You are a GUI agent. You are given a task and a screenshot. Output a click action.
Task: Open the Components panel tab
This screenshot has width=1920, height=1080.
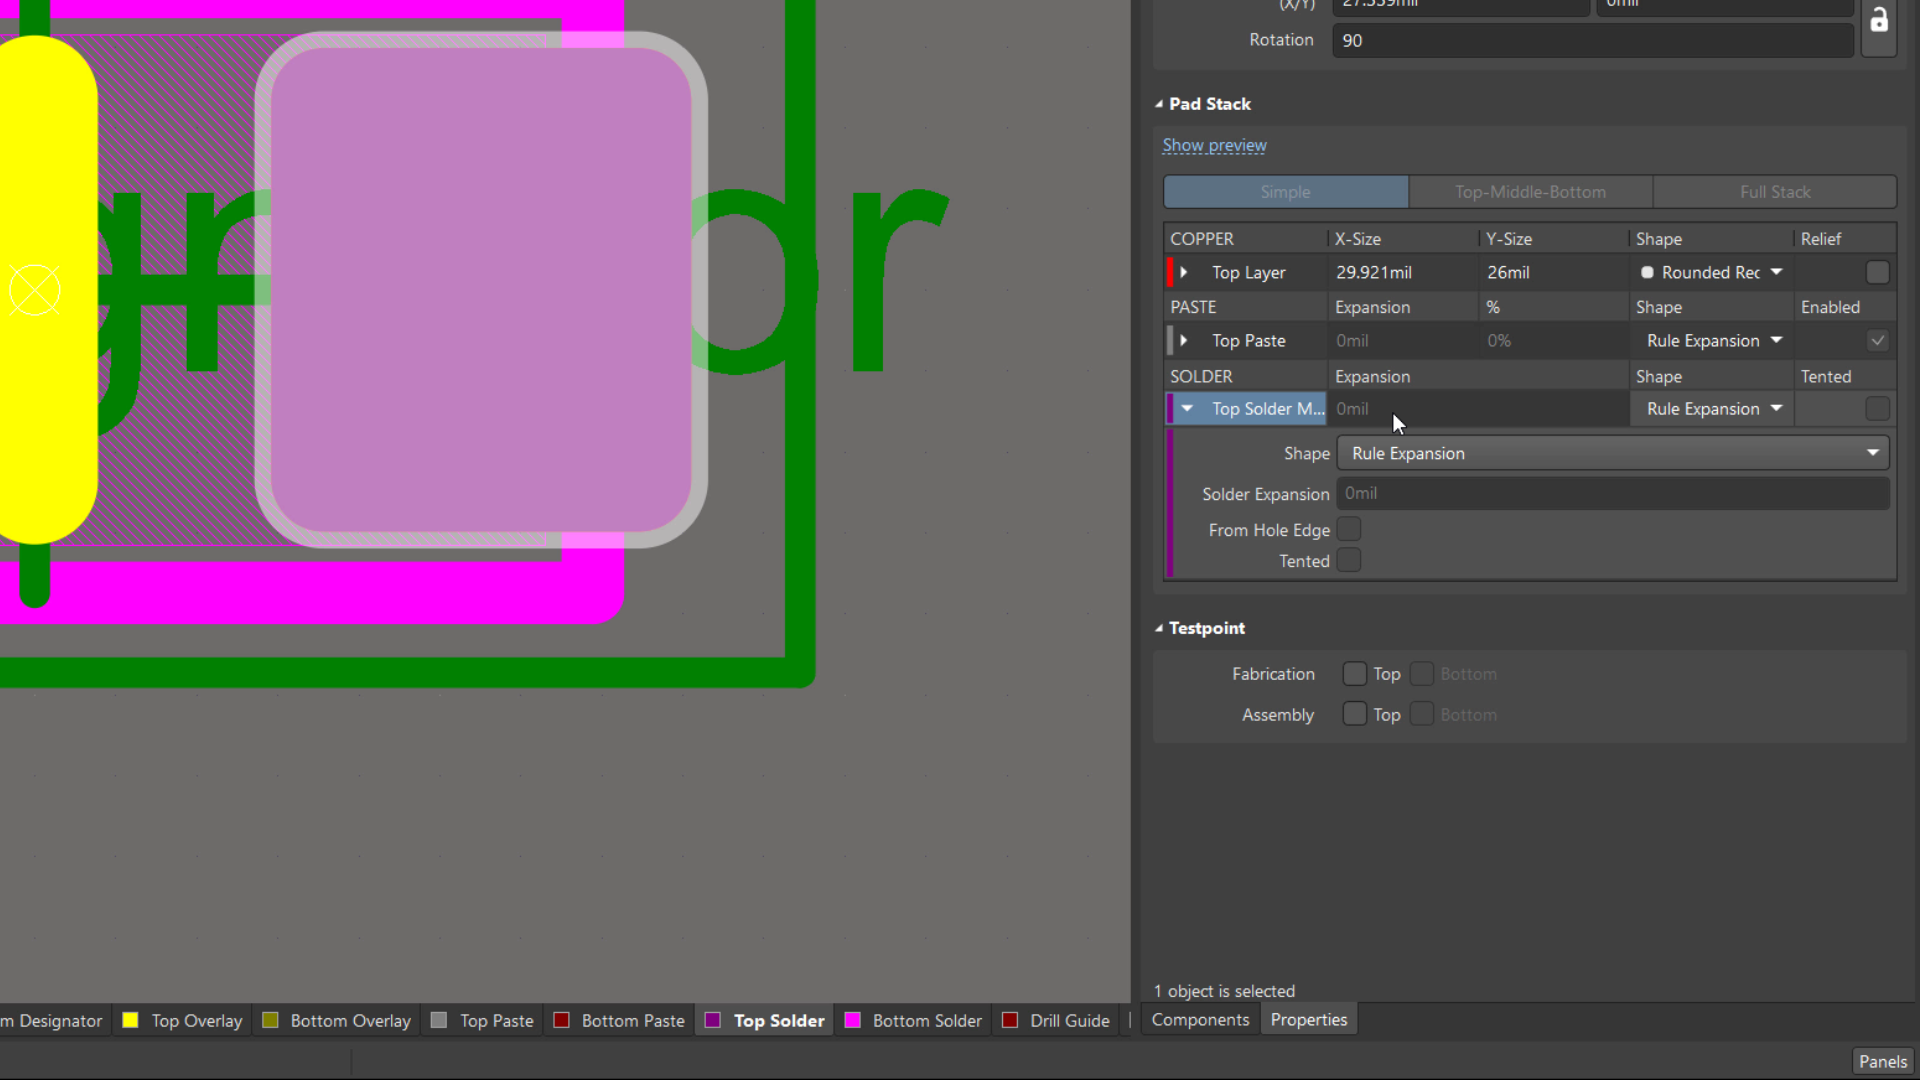(x=1200, y=1020)
